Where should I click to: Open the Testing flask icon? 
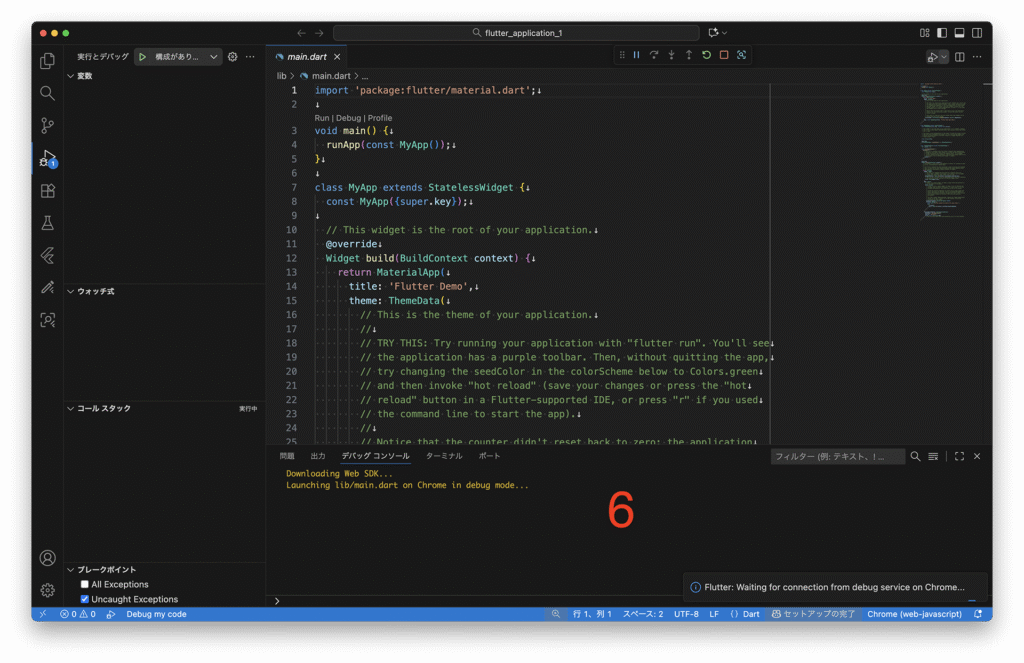tap(47, 223)
